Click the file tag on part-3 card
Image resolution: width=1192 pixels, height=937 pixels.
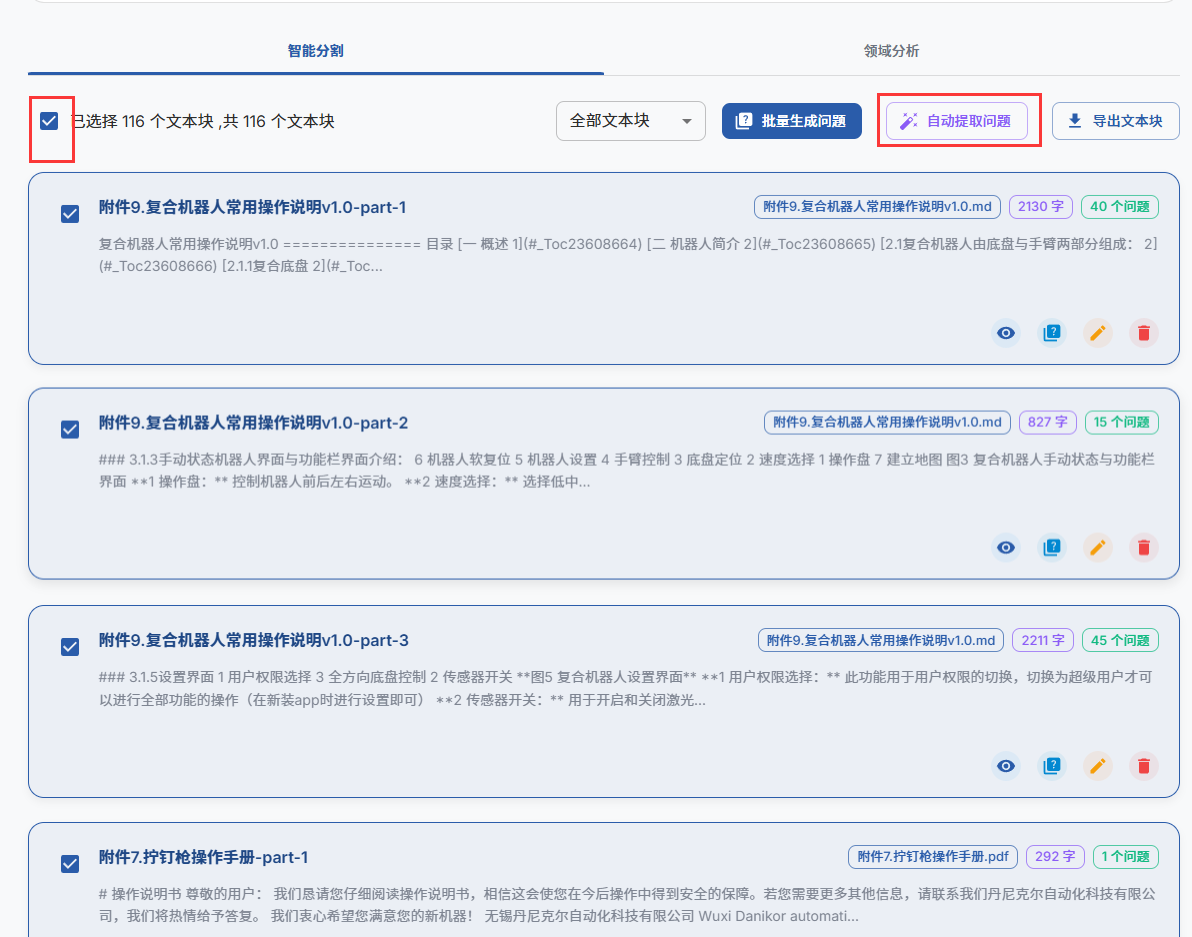click(881, 641)
